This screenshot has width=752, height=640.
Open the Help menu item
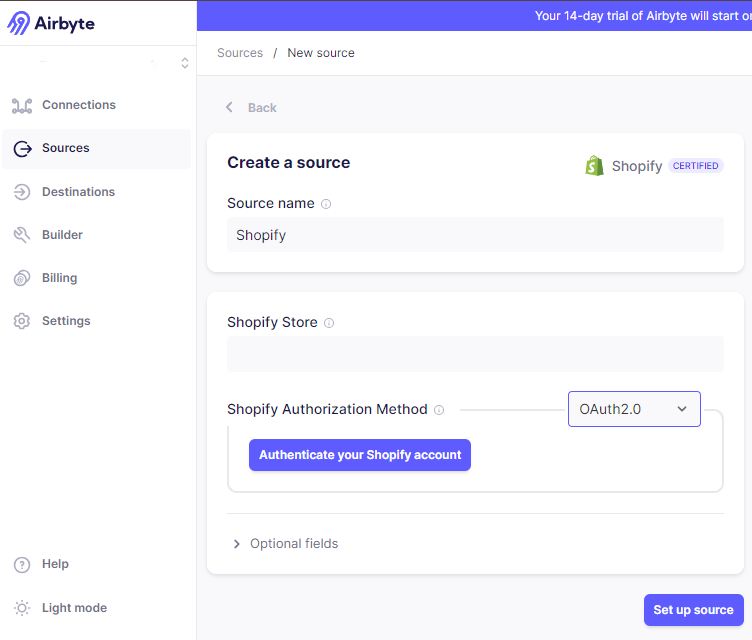tap(55, 564)
